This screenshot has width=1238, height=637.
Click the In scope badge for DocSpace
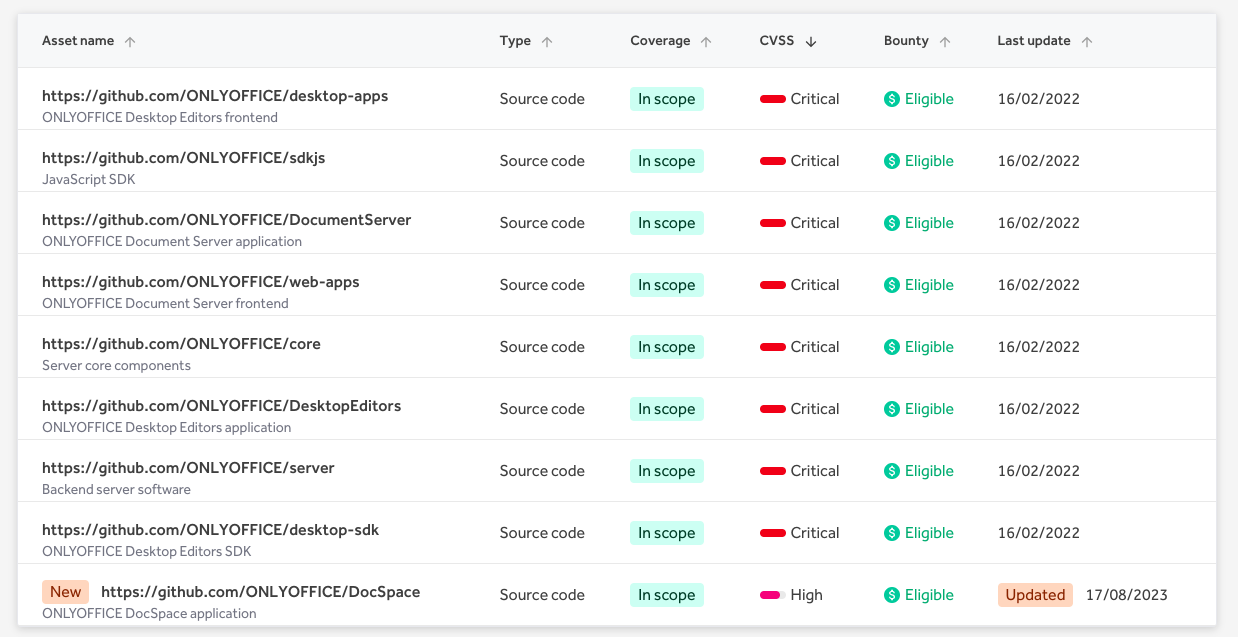tap(667, 595)
